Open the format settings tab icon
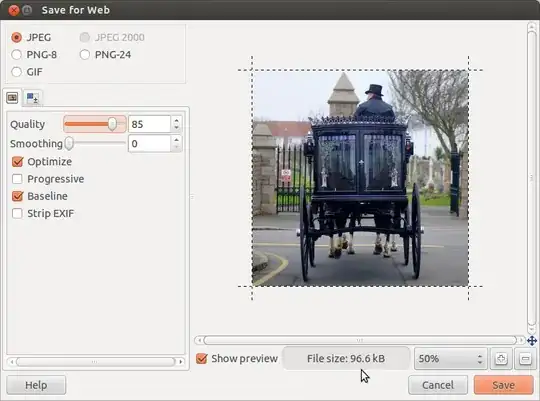 coord(12,98)
